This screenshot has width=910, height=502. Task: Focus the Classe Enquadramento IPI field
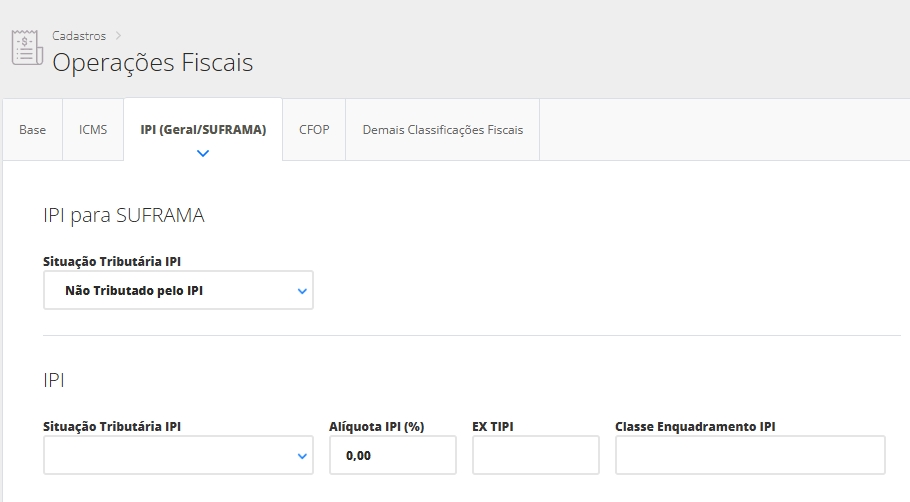(x=749, y=456)
